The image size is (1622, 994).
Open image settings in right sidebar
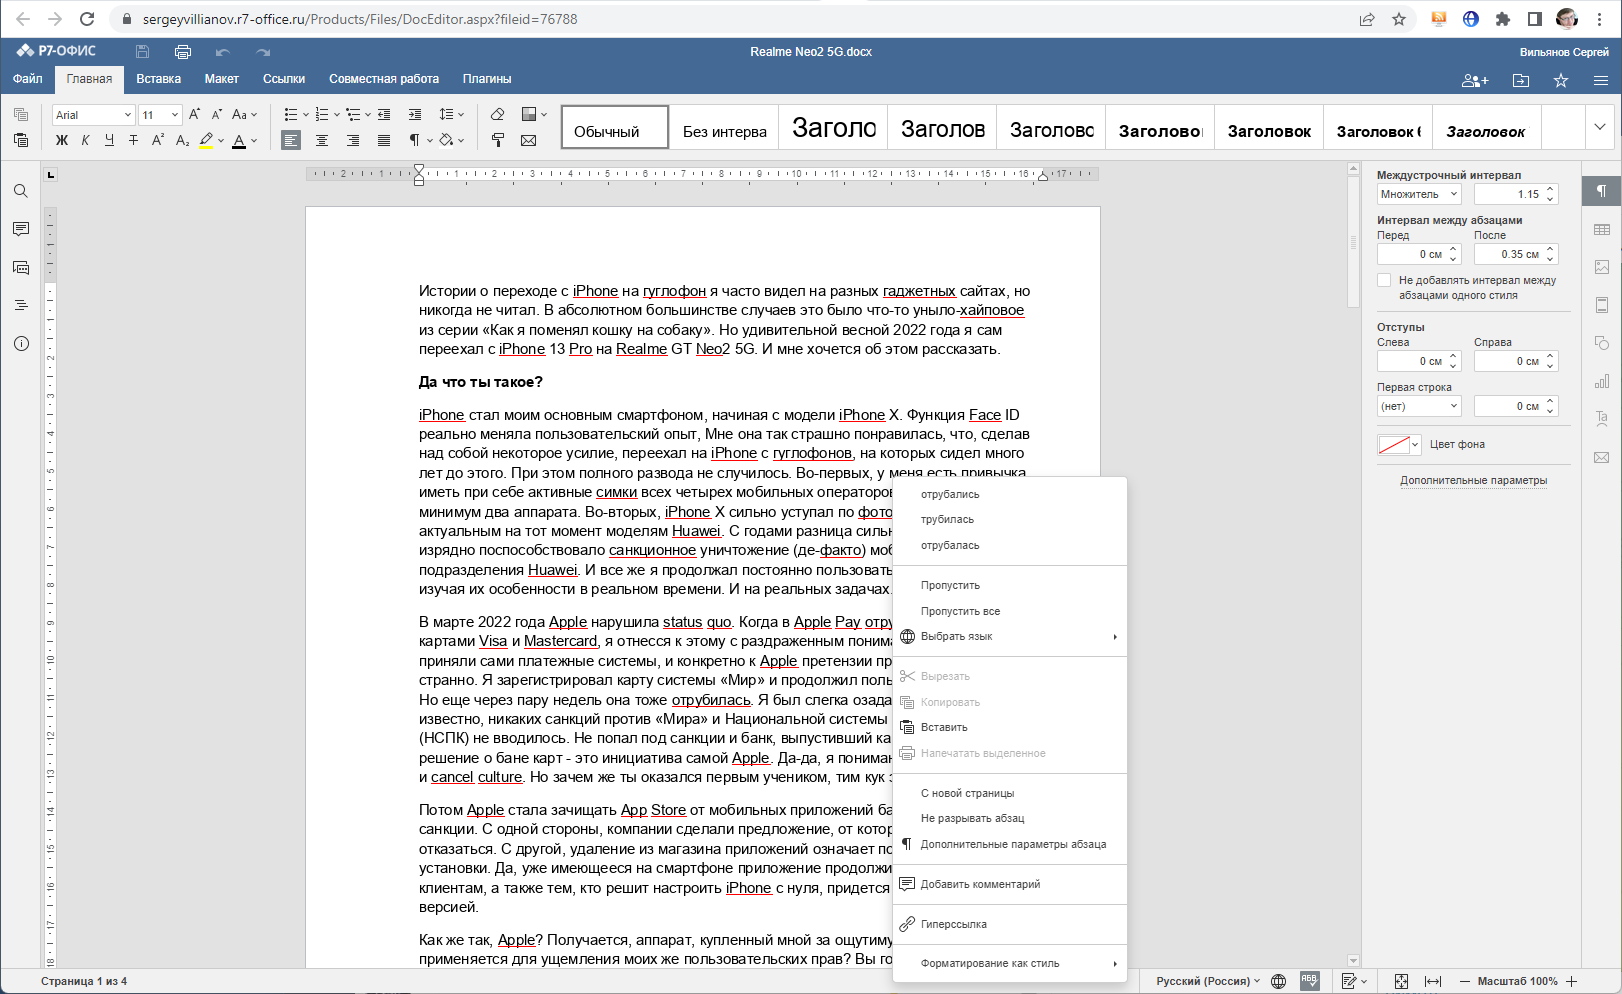1602,267
